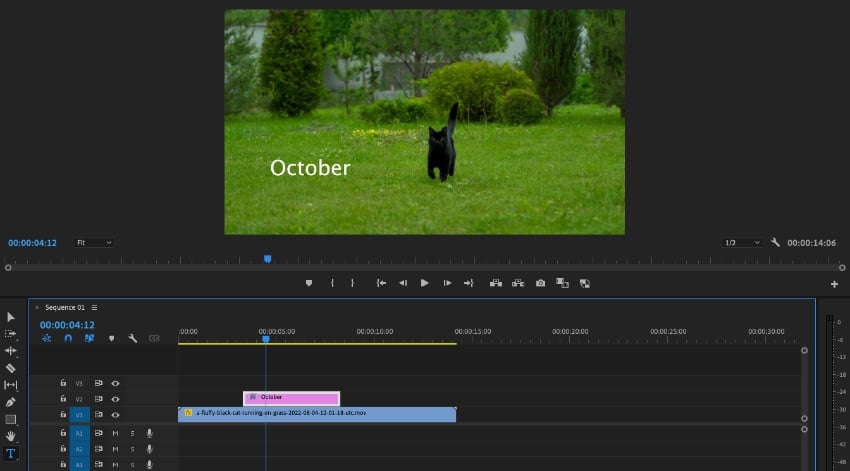Toggle captions track CC button
The image size is (850, 471).
[x=154, y=338]
